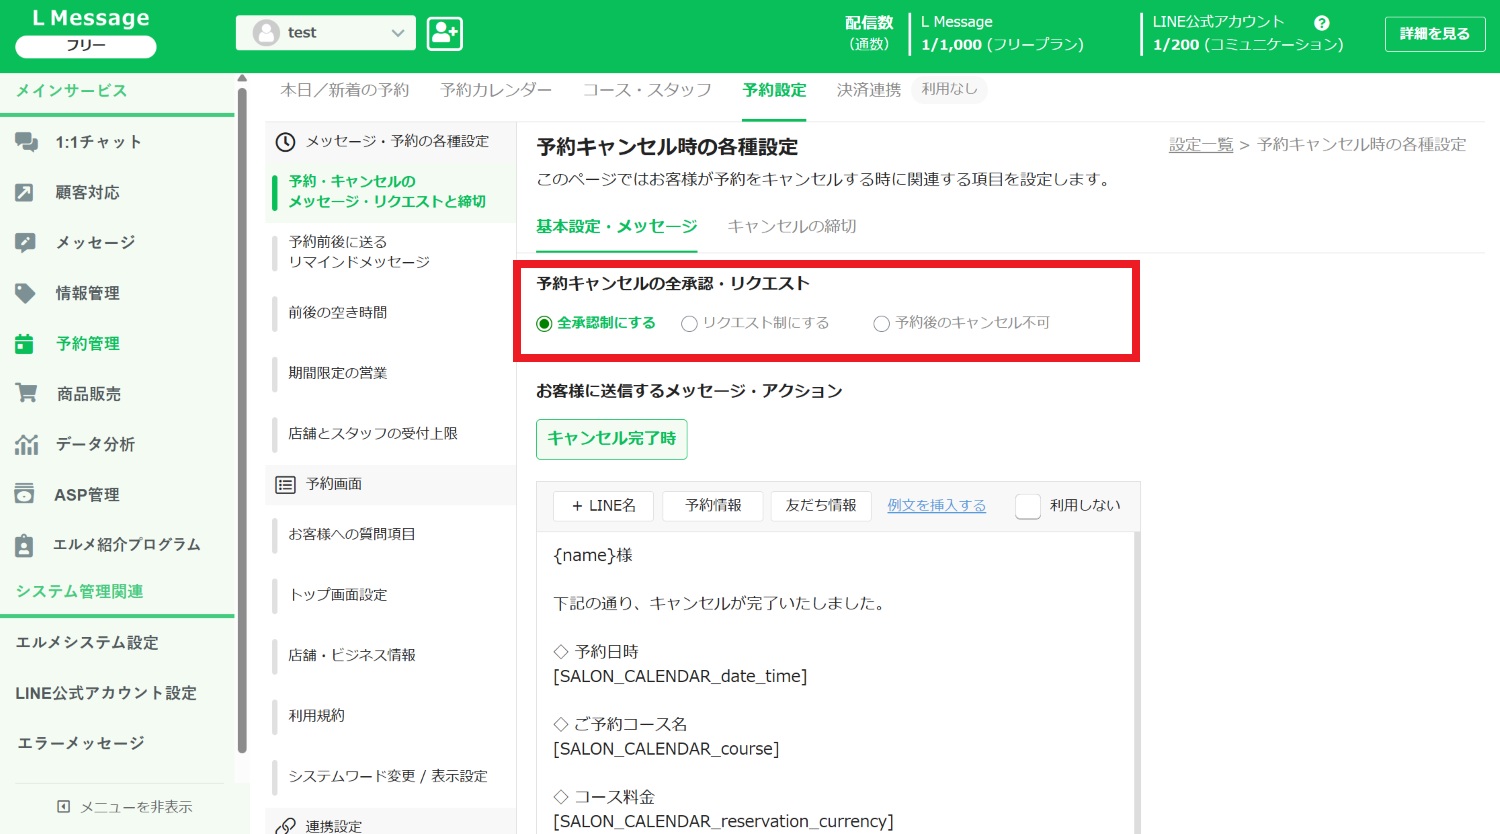Image resolution: width=1500 pixels, height=834 pixels.
Task: Open the 本日／新着の予約 tab
Action: [345, 90]
